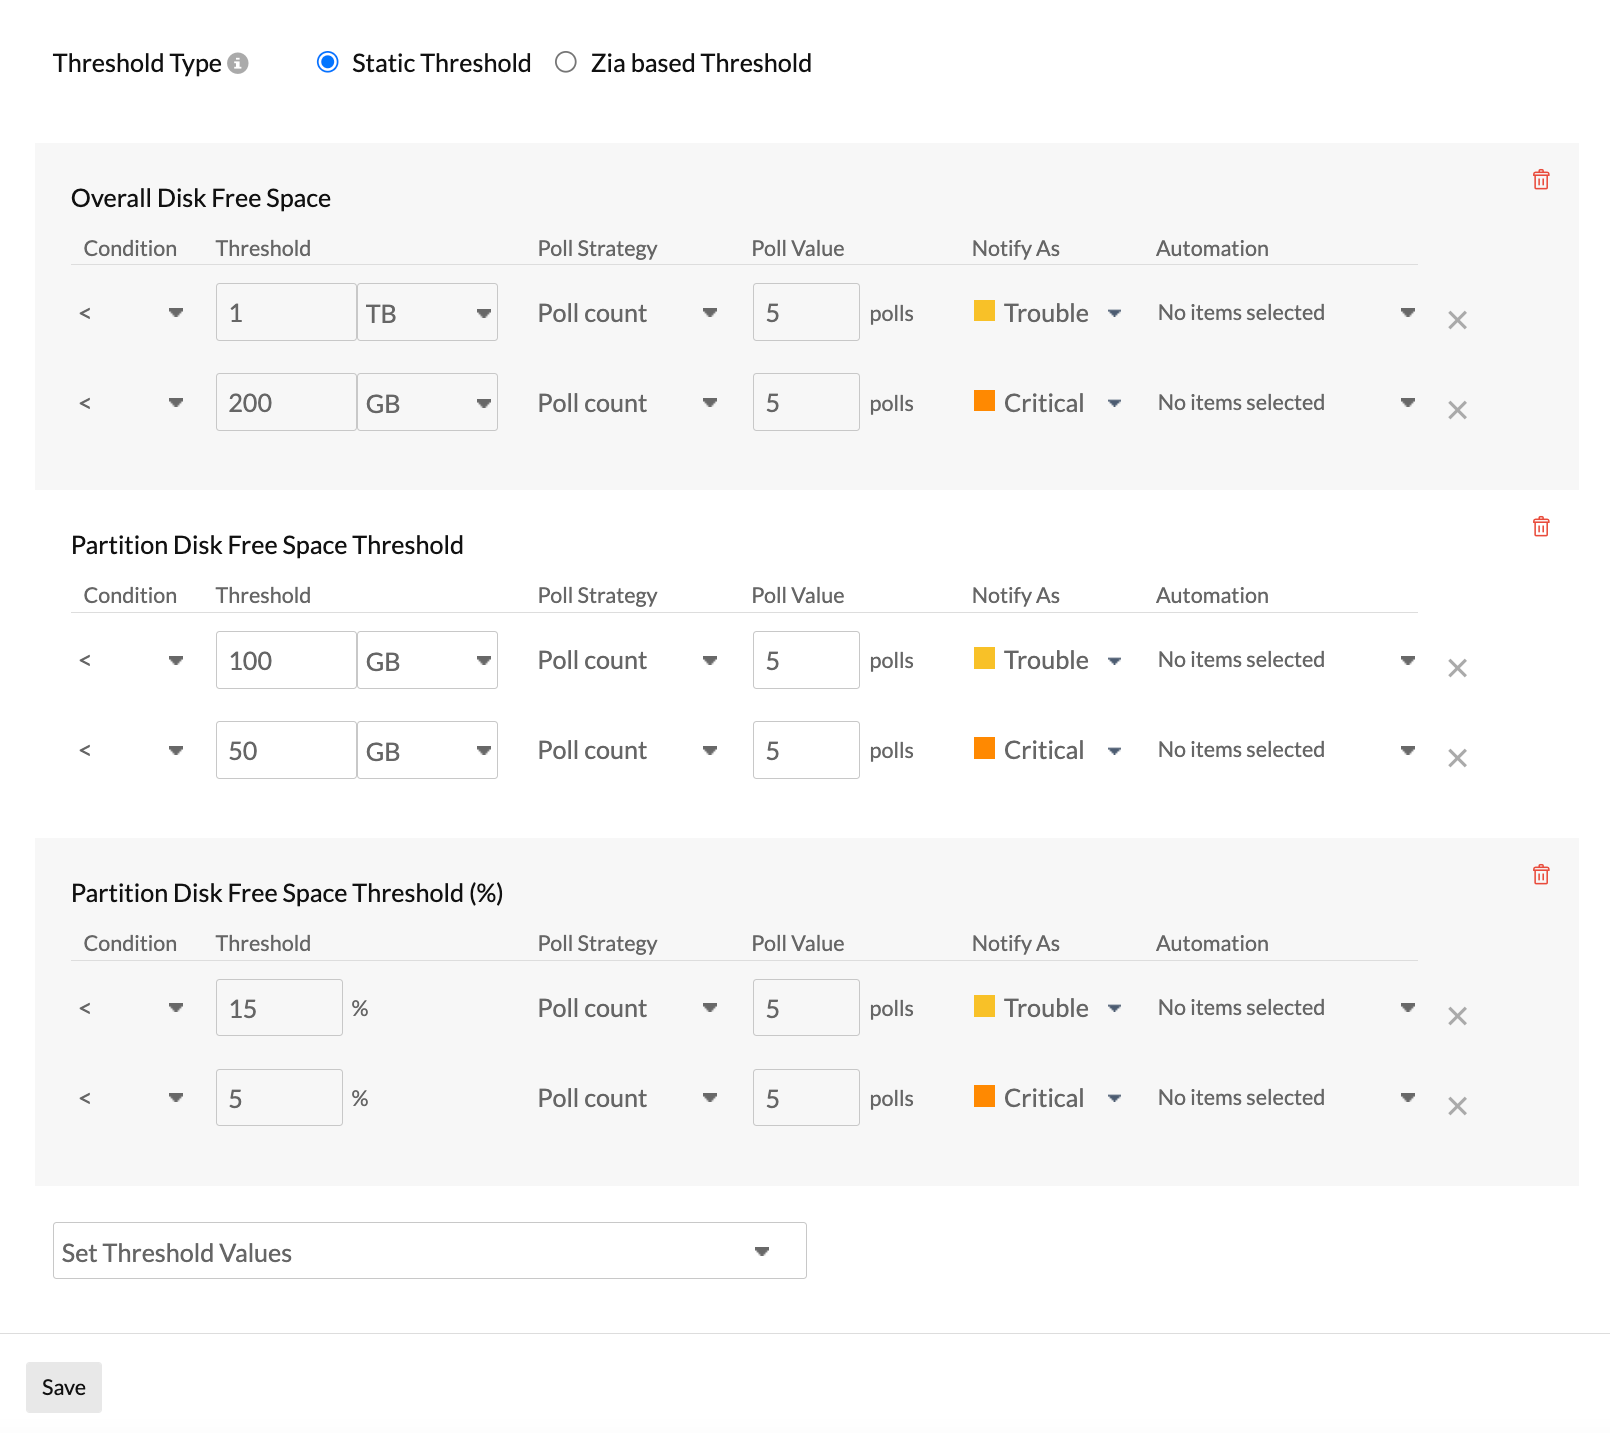Open the Set Threshold Values dropdown
Screen dimensions: 1610x1433
[429, 1251]
